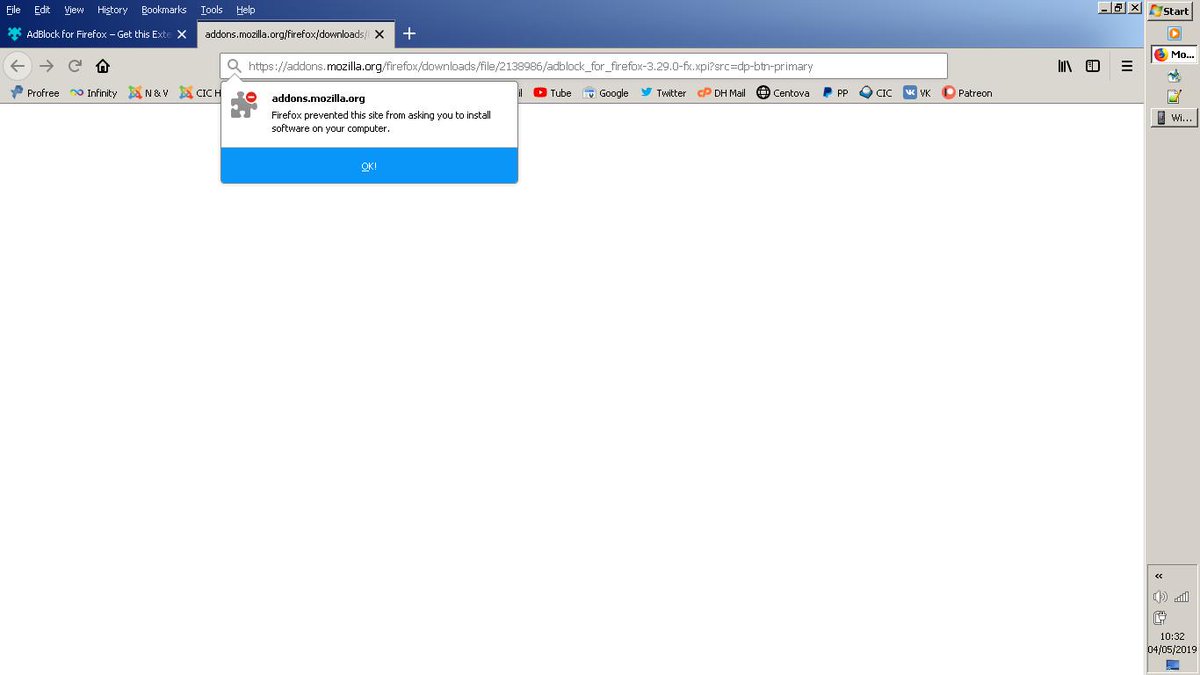Open the Tools menu

[211, 9]
